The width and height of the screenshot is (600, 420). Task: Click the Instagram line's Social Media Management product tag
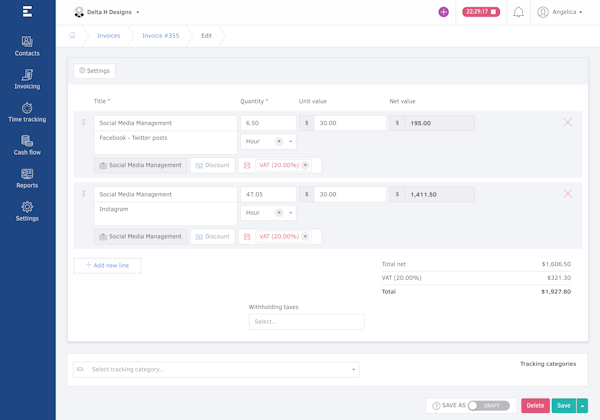140,236
